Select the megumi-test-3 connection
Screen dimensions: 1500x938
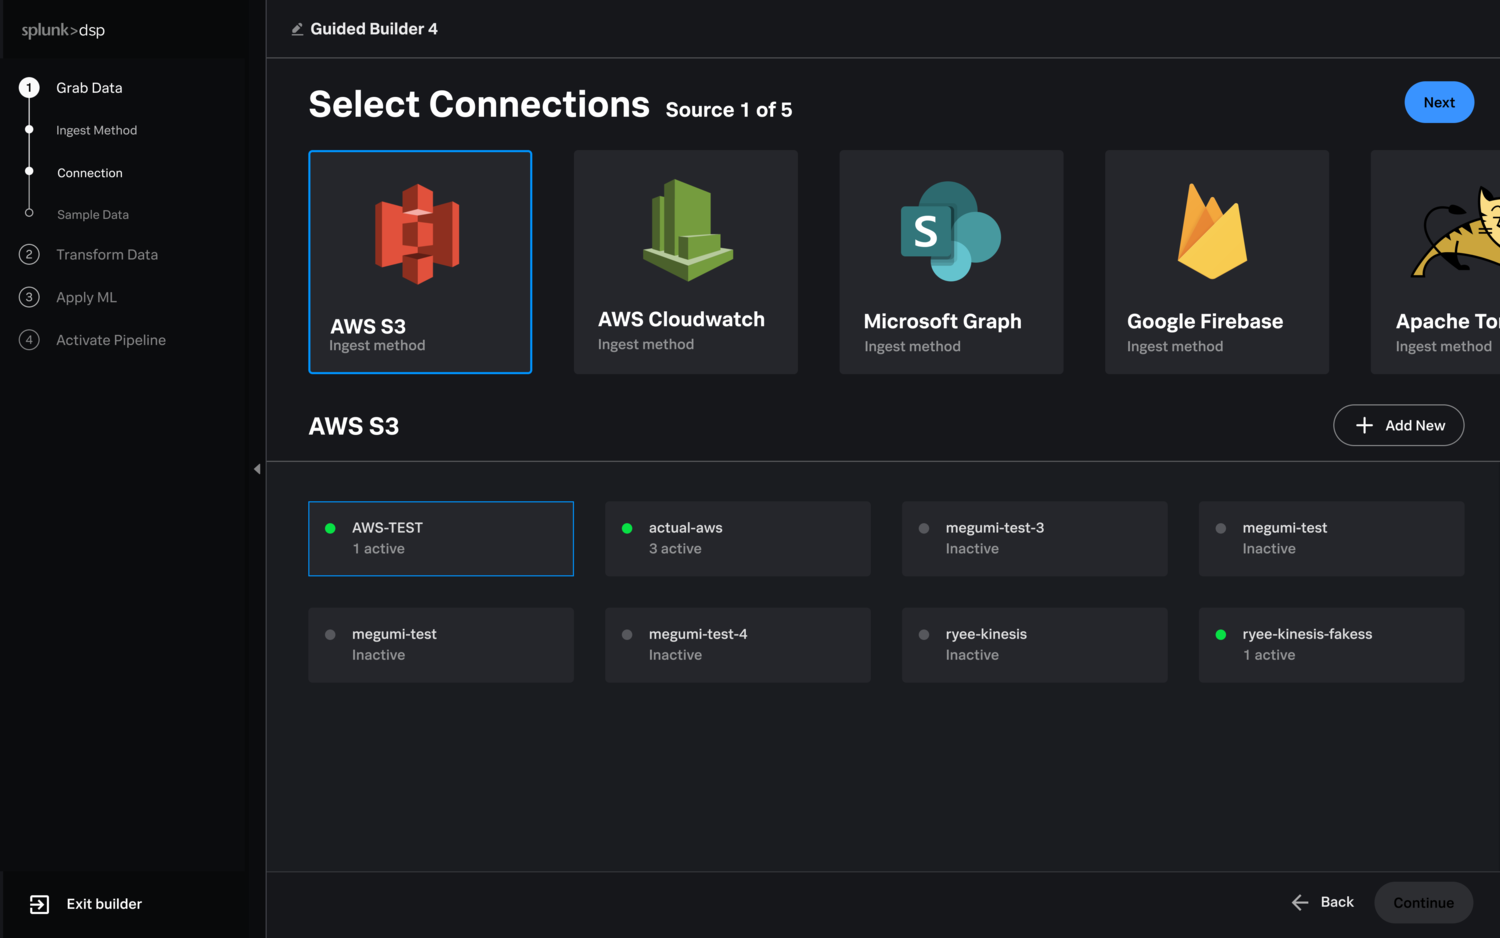(1035, 539)
